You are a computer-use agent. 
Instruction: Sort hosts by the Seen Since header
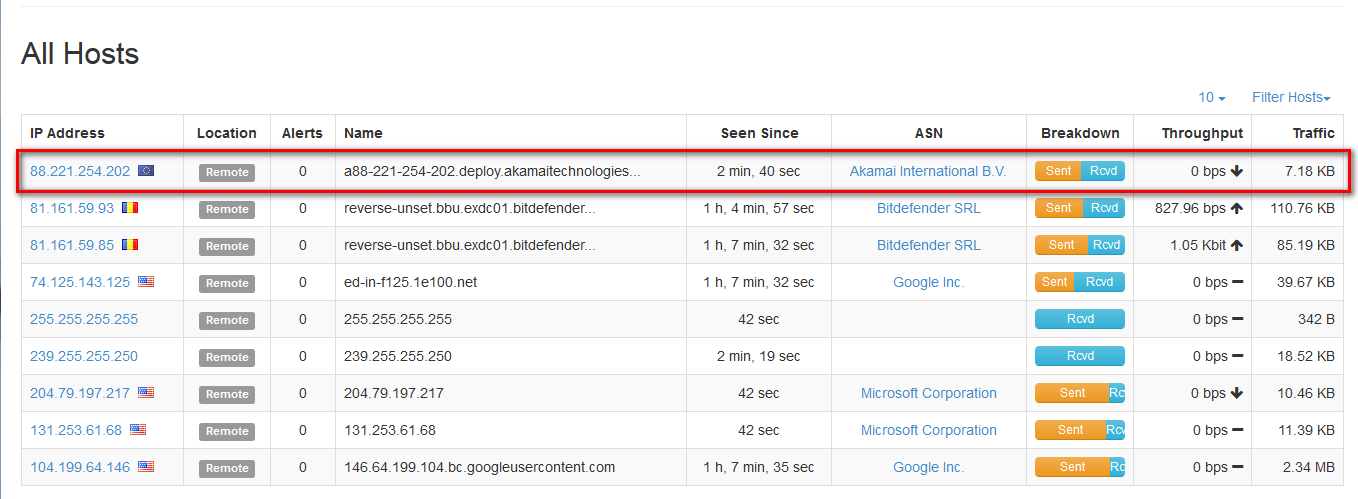759,133
